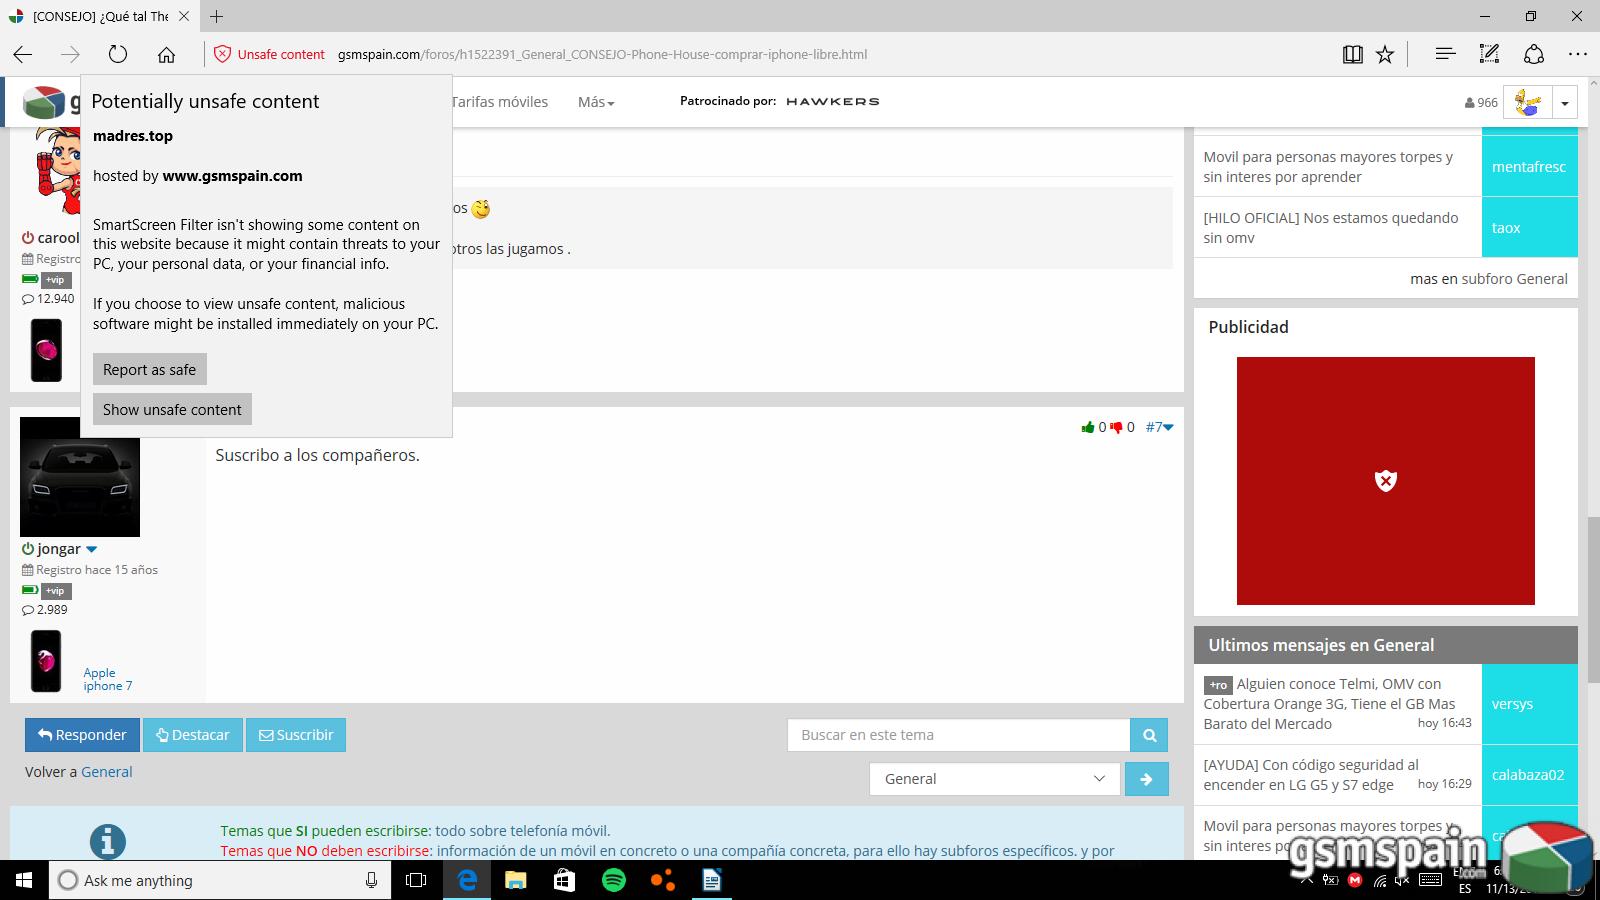Open user taox profile cell
This screenshot has height=900, width=1600.
coord(1529,228)
